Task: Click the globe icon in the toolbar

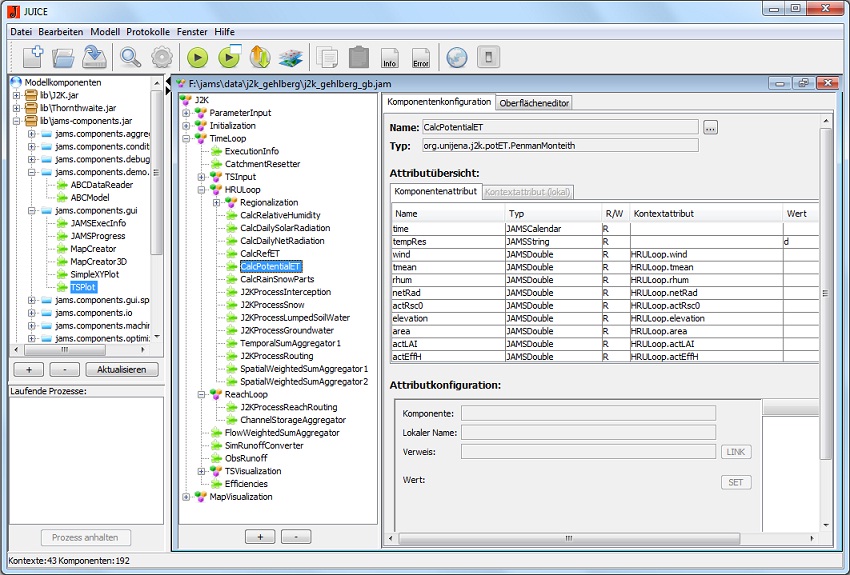Action: (456, 57)
